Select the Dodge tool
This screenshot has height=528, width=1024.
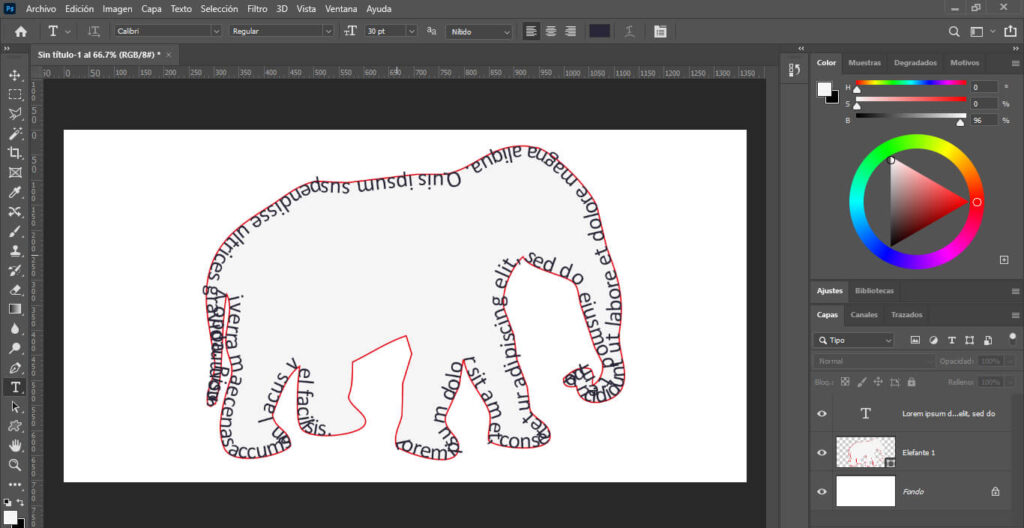tap(15, 348)
